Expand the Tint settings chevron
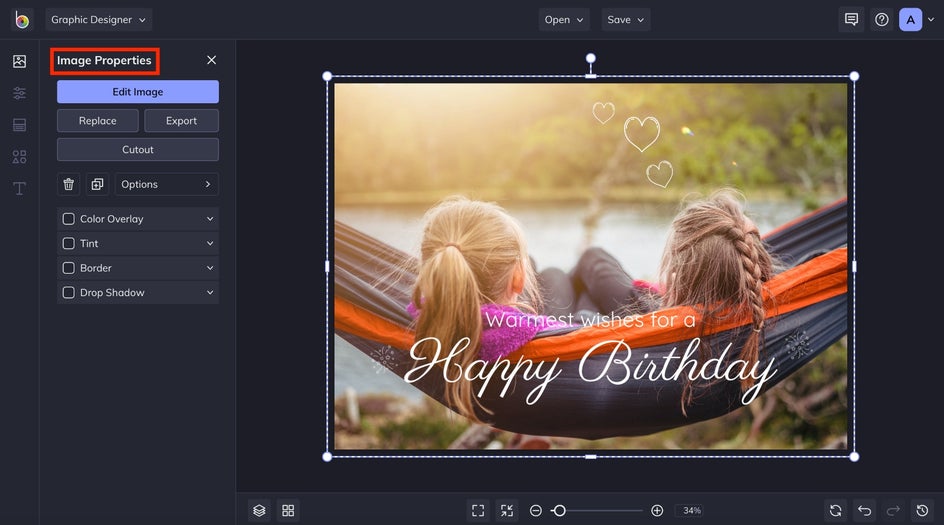 210,244
